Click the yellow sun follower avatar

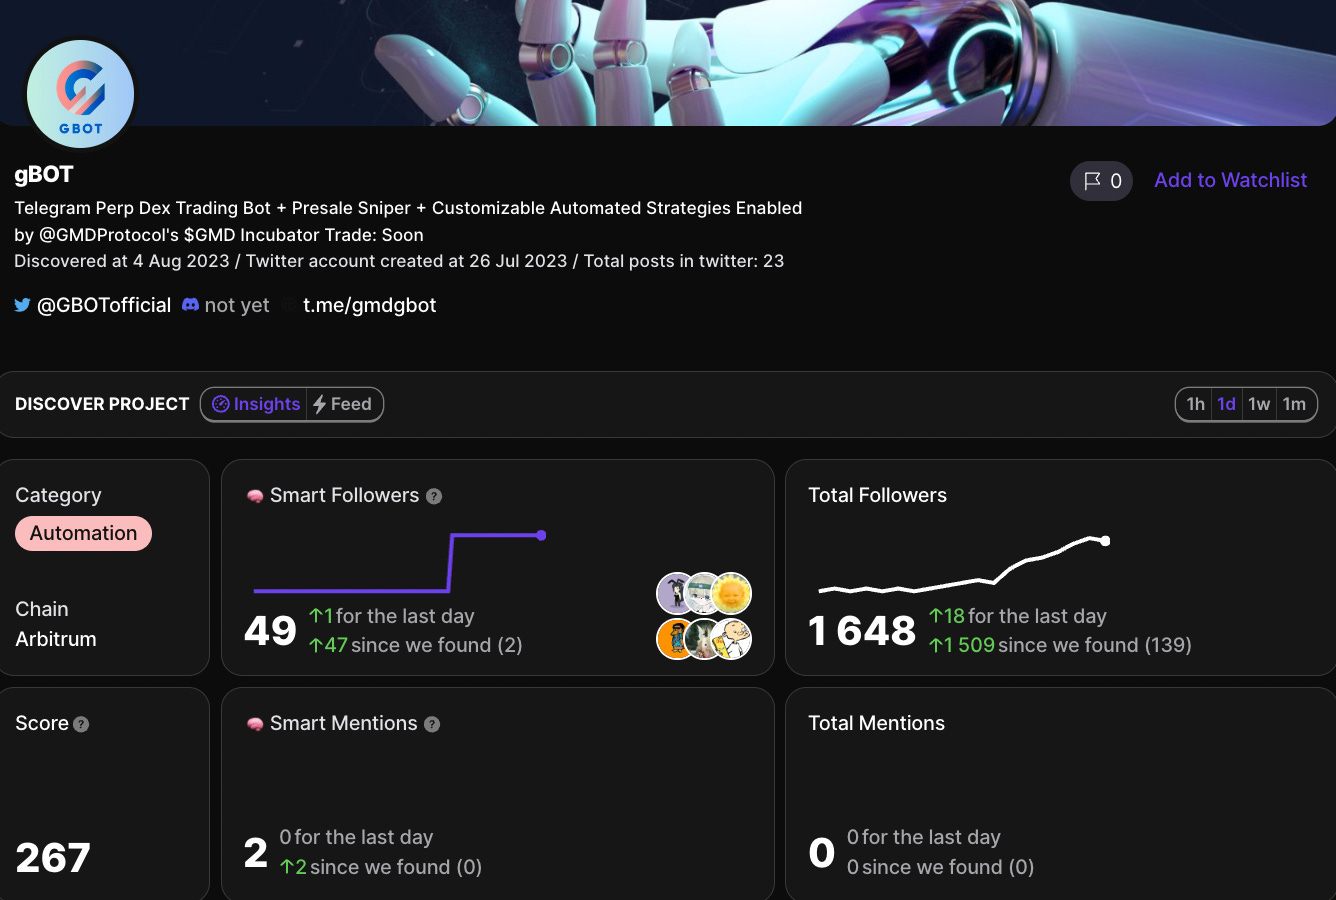pyautogui.click(x=731, y=593)
